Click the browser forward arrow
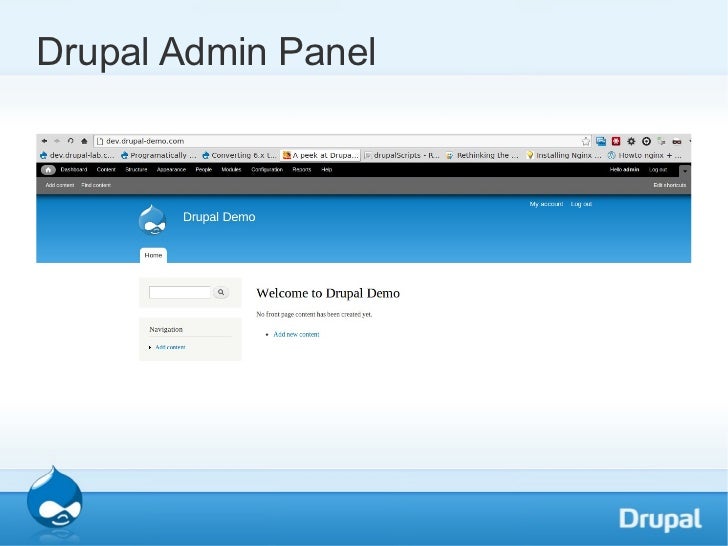728x546 pixels. pos(57,141)
